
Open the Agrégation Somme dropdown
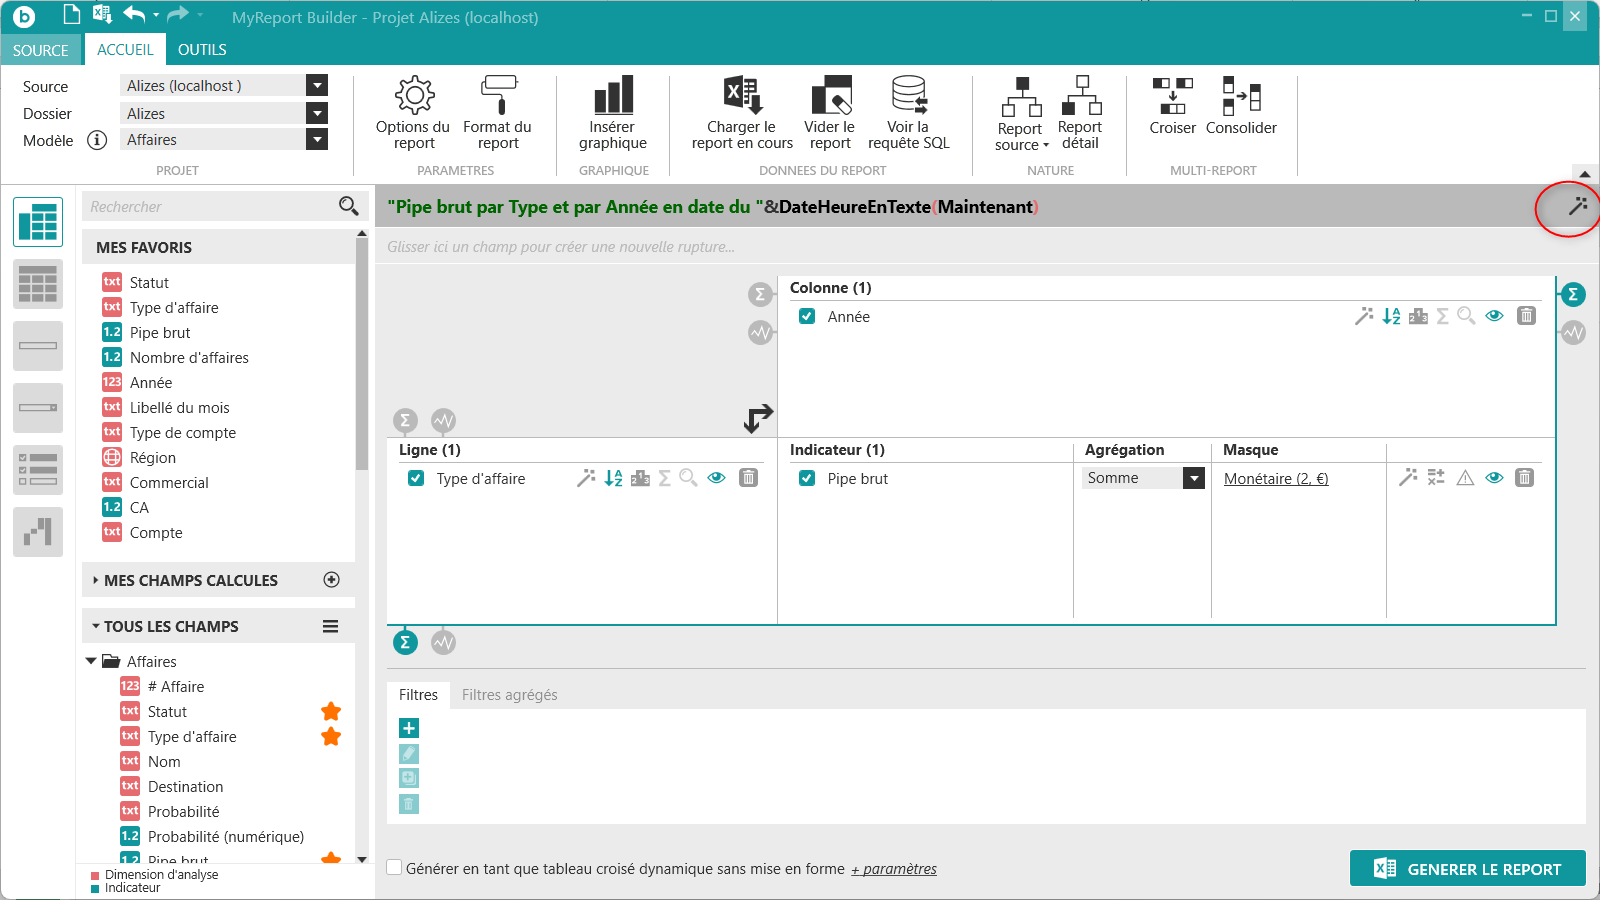tap(1193, 478)
